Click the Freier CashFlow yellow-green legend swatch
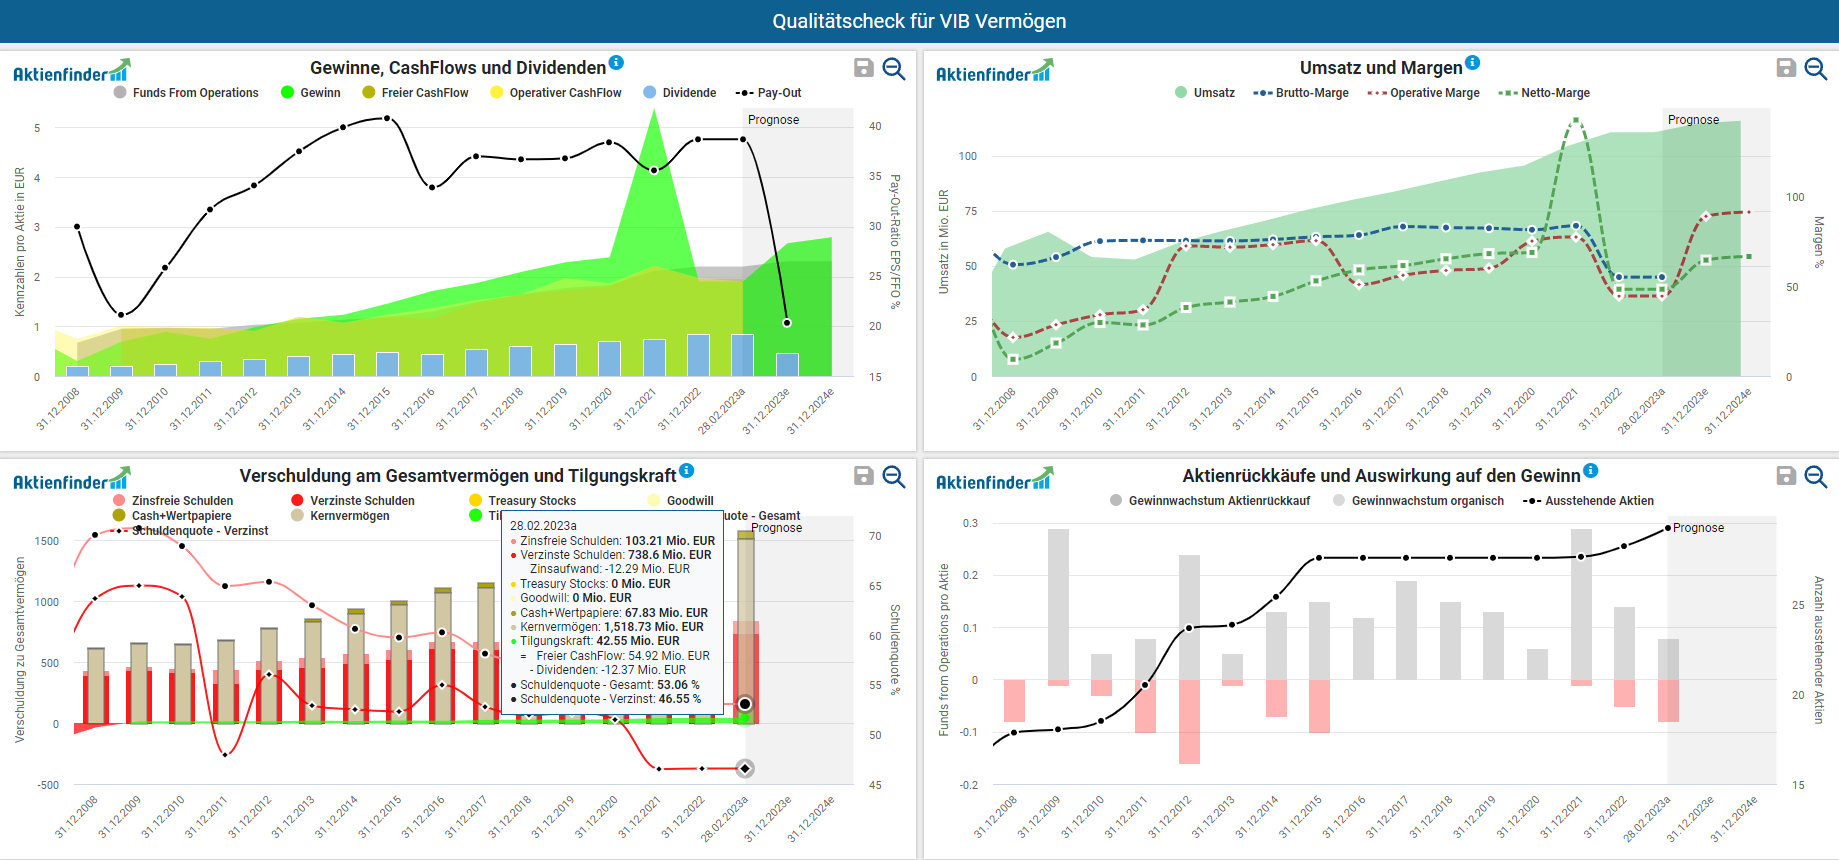 (369, 93)
